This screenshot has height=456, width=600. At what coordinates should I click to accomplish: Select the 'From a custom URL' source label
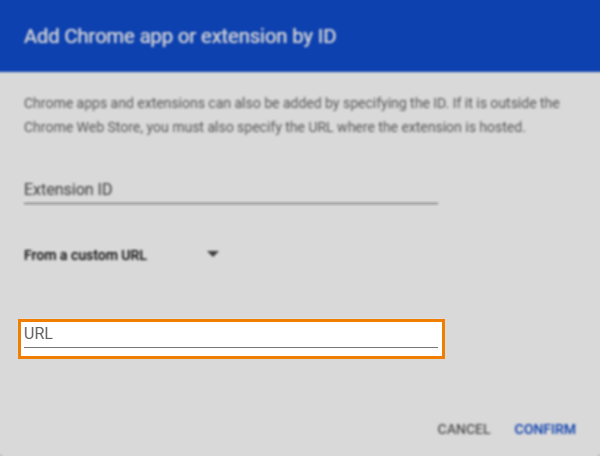85,255
